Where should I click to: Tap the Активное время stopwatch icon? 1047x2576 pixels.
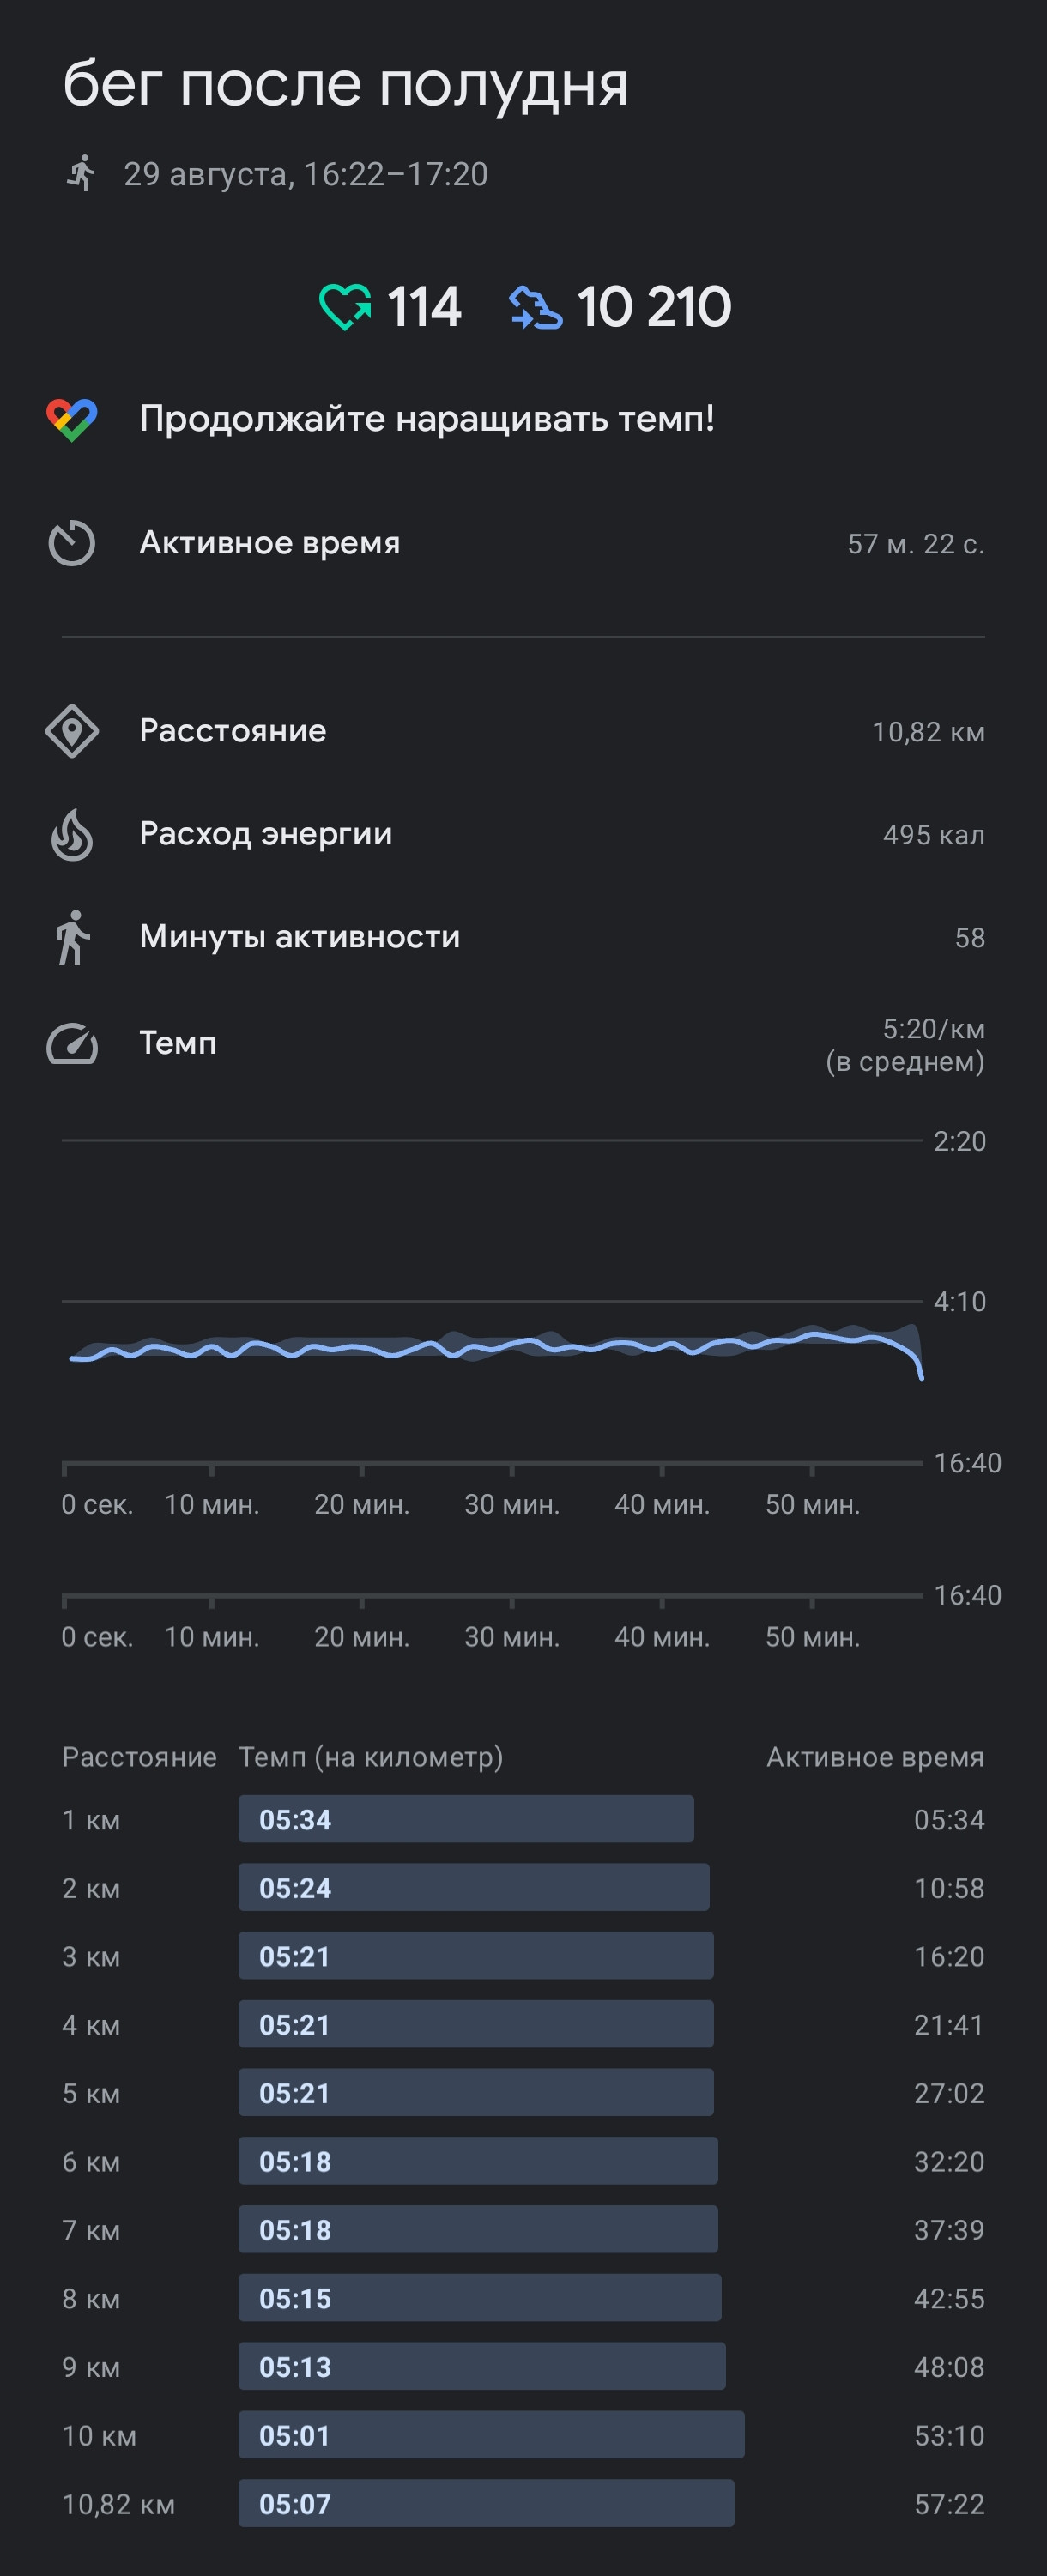pos(72,543)
